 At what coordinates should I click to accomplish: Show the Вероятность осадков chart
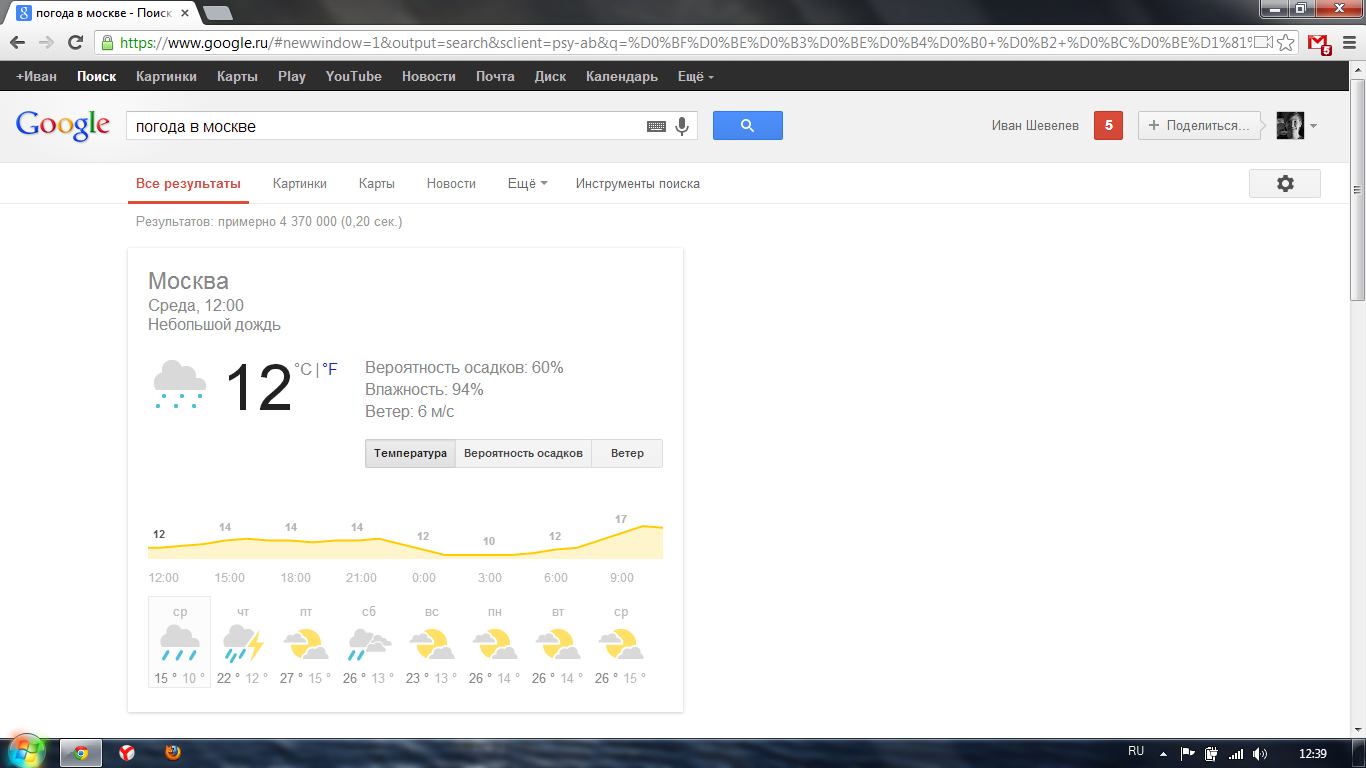pos(523,453)
